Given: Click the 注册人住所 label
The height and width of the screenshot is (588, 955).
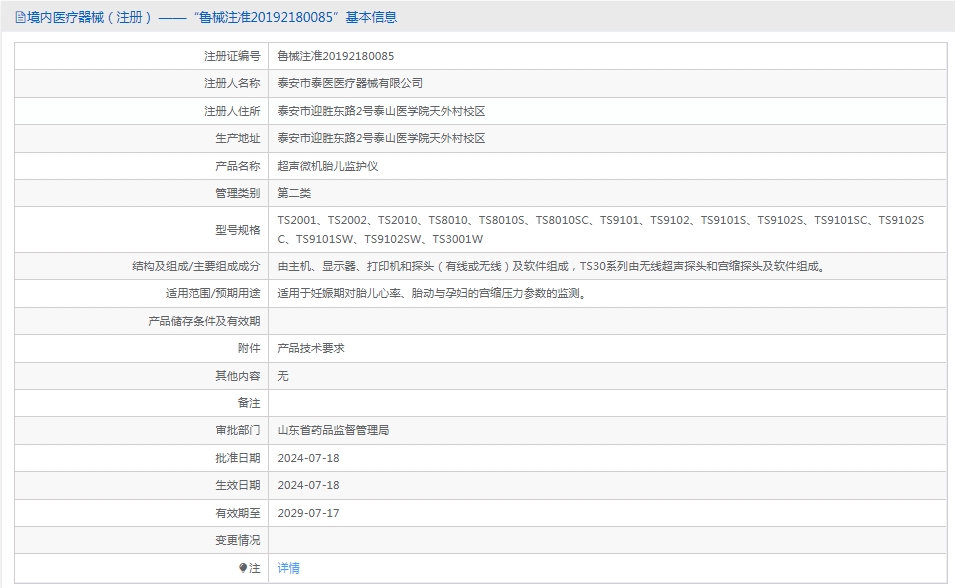Looking at the screenshot, I should pyautogui.click(x=232, y=111).
